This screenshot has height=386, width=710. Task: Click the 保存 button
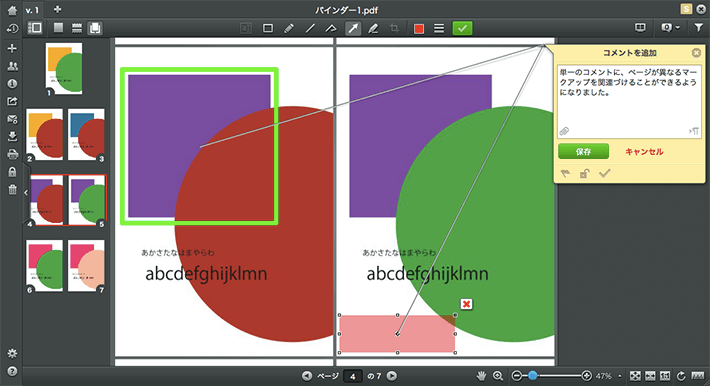[583, 151]
